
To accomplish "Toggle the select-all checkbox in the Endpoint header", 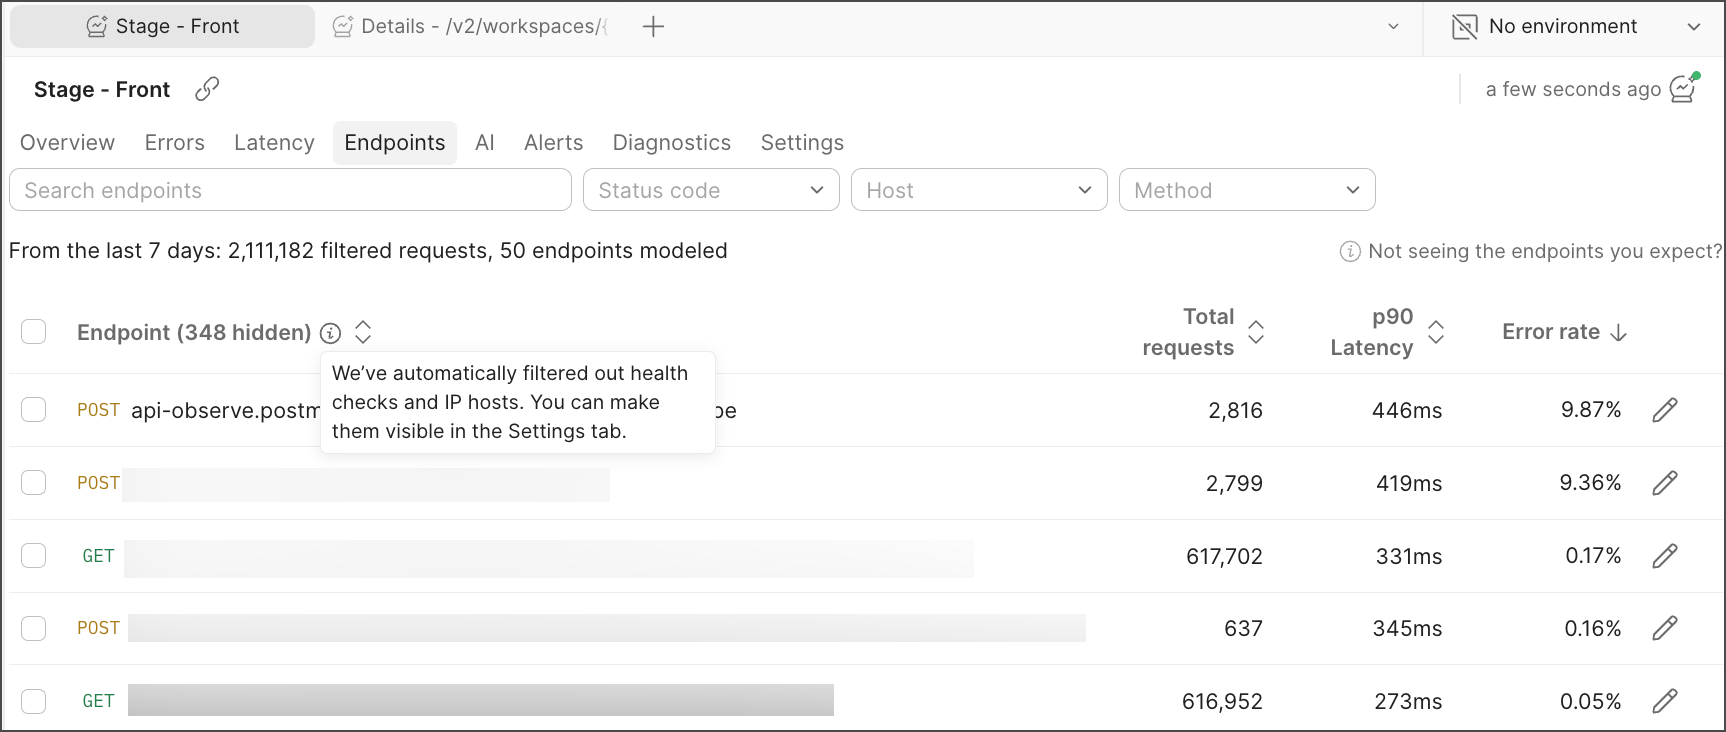I will (34, 332).
